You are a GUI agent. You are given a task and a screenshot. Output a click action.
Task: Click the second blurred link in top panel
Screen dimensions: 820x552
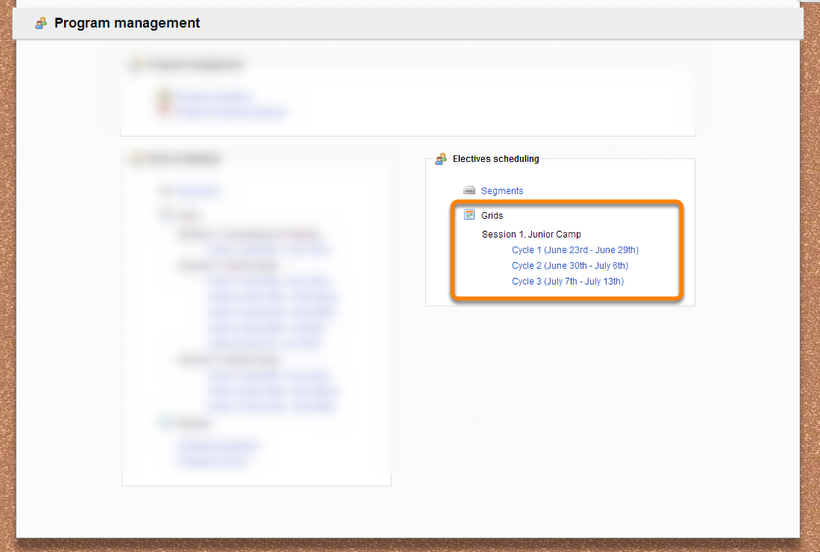[231, 112]
